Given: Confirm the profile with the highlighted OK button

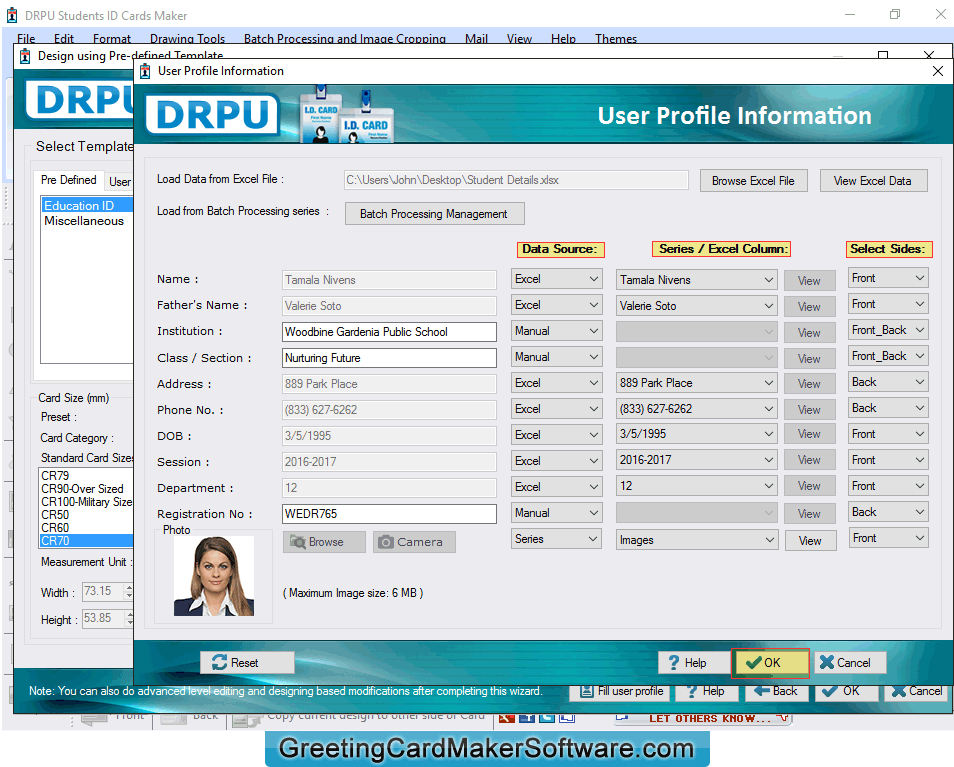Looking at the screenshot, I should click(770, 662).
